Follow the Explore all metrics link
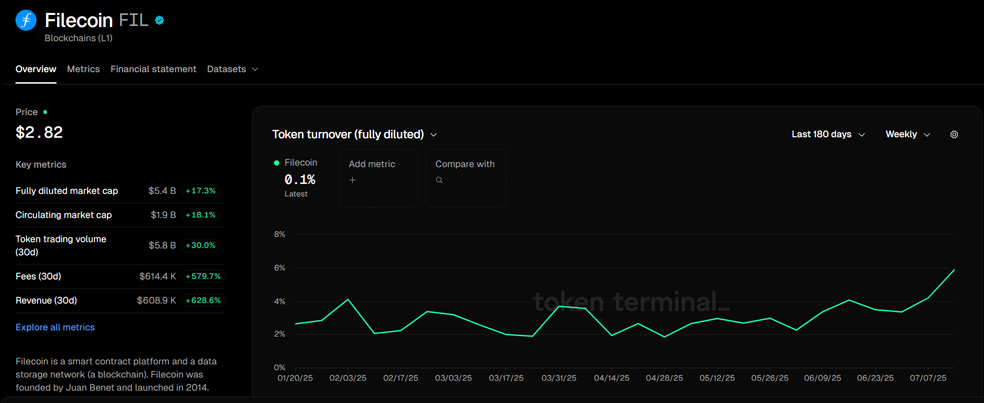Image resolution: width=984 pixels, height=403 pixels. click(x=55, y=327)
